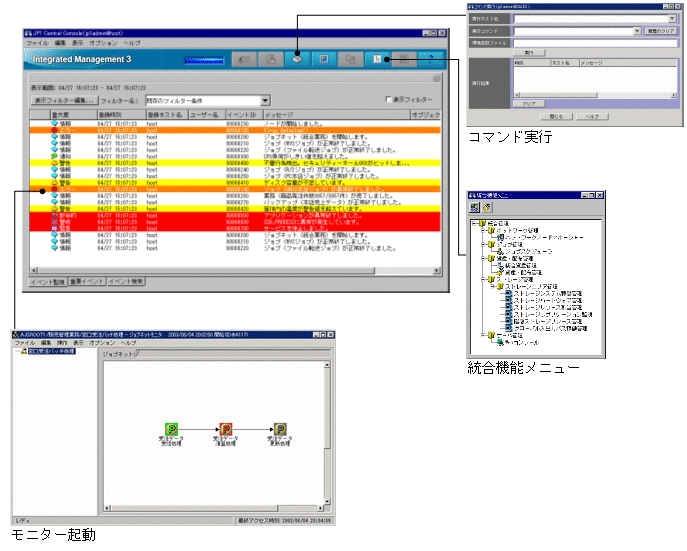
Task: Click the 表示フィルター編集 button
Action: (63, 100)
